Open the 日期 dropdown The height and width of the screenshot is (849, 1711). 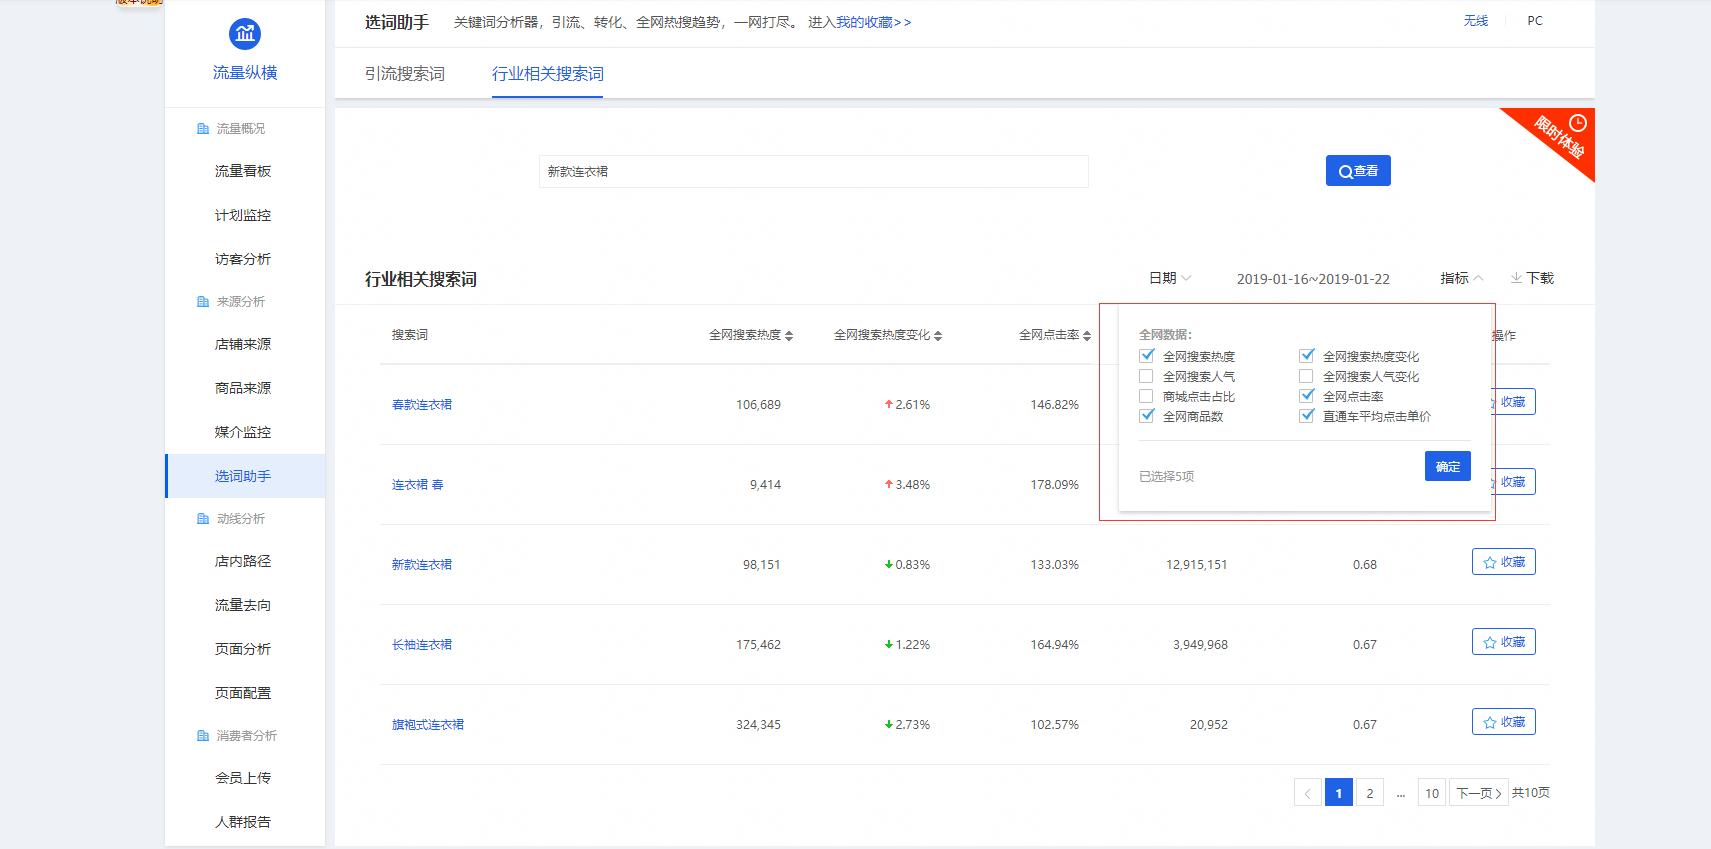pos(1169,278)
